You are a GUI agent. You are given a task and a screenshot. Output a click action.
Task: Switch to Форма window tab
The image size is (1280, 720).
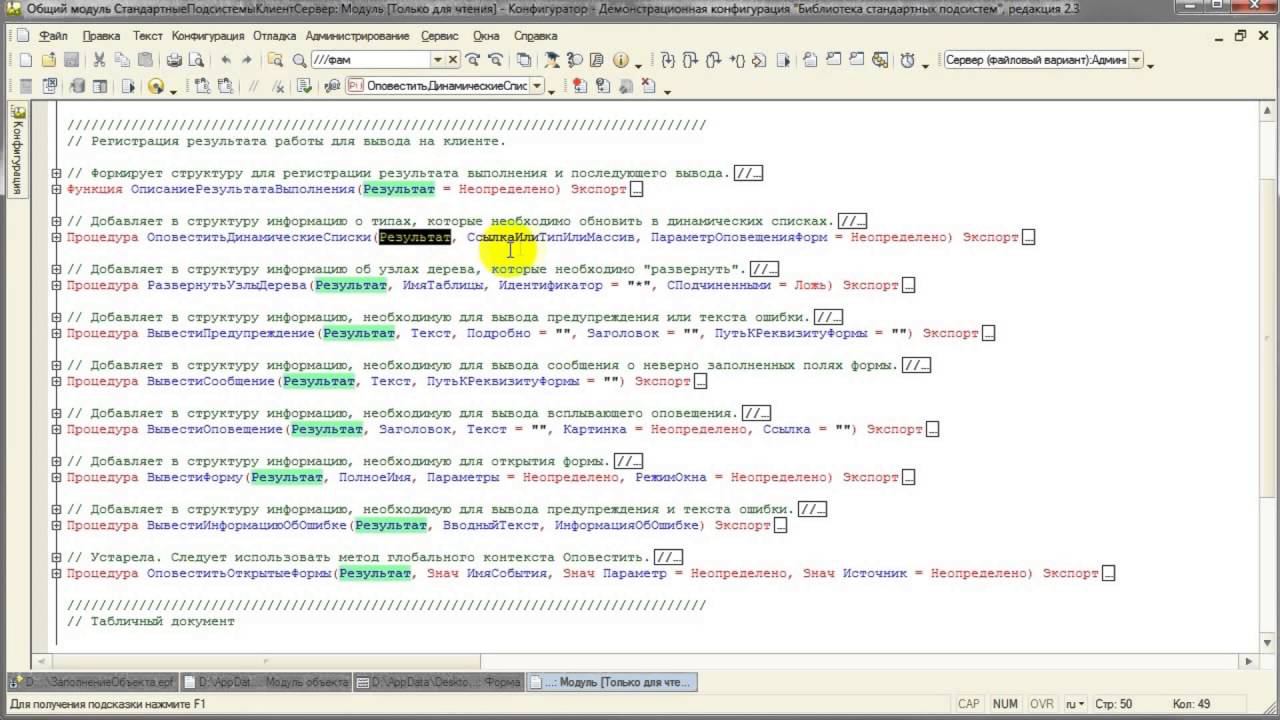(x=439, y=682)
